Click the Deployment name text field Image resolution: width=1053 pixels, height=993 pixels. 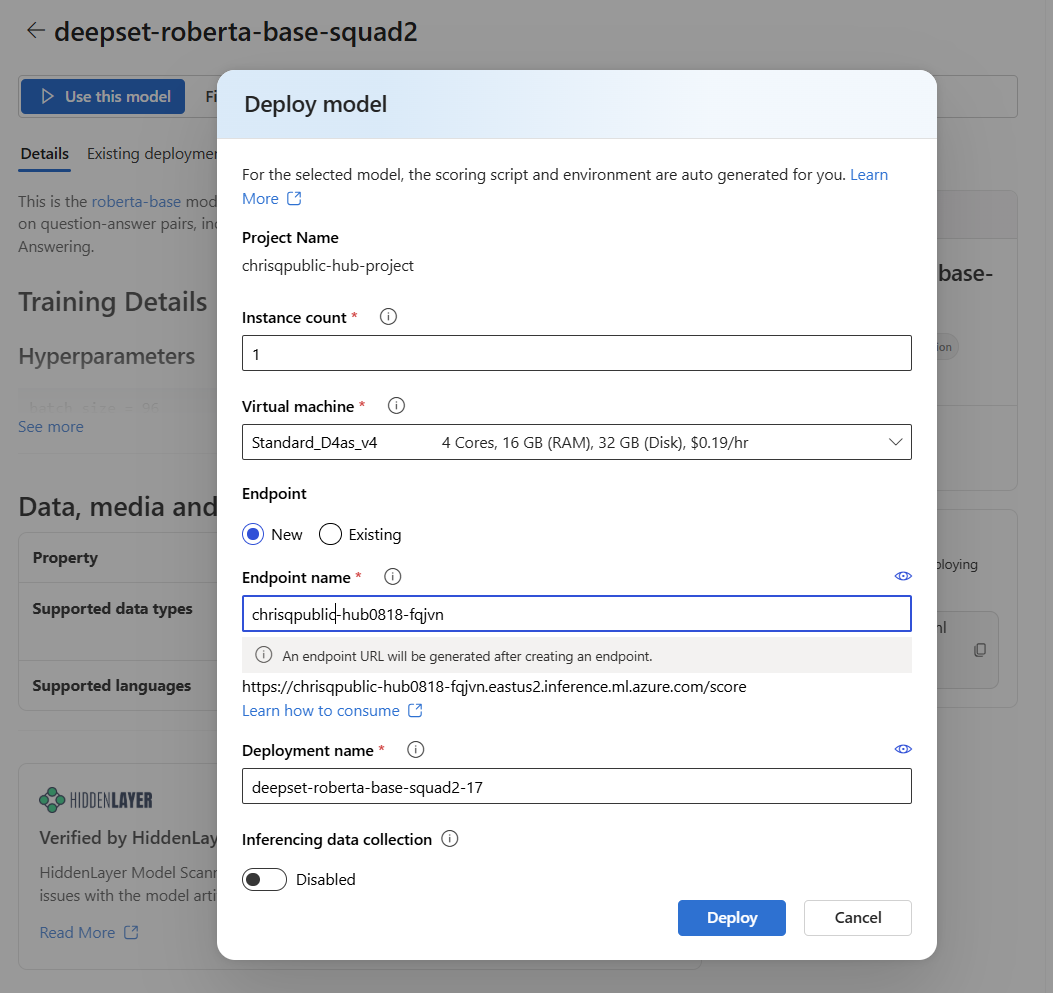click(x=576, y=786)
